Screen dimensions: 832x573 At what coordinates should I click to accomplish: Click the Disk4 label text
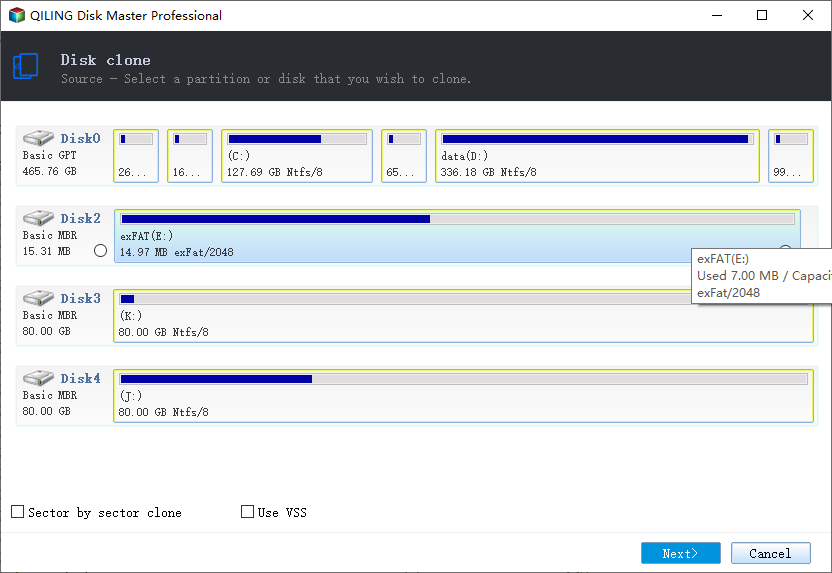coord(80,379)
